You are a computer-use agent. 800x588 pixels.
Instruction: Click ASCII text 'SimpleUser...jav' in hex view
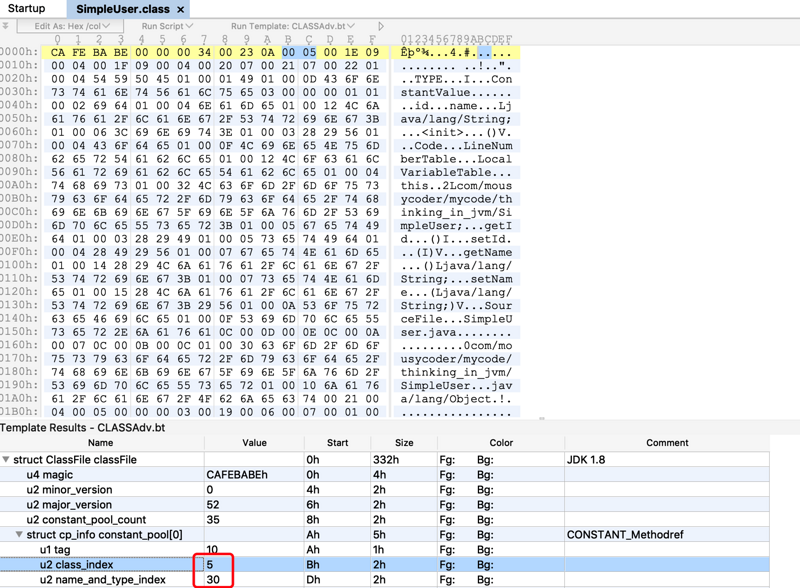pos(456,385)
